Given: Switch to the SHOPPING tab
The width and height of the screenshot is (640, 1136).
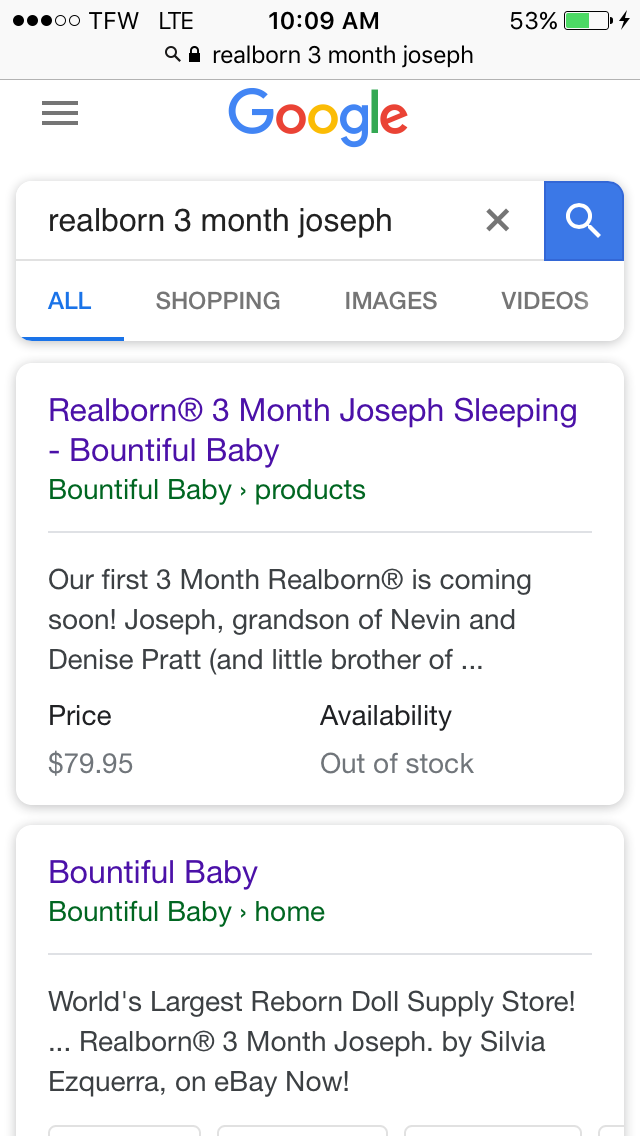Looking at the screenshot, I should point(218,301).
